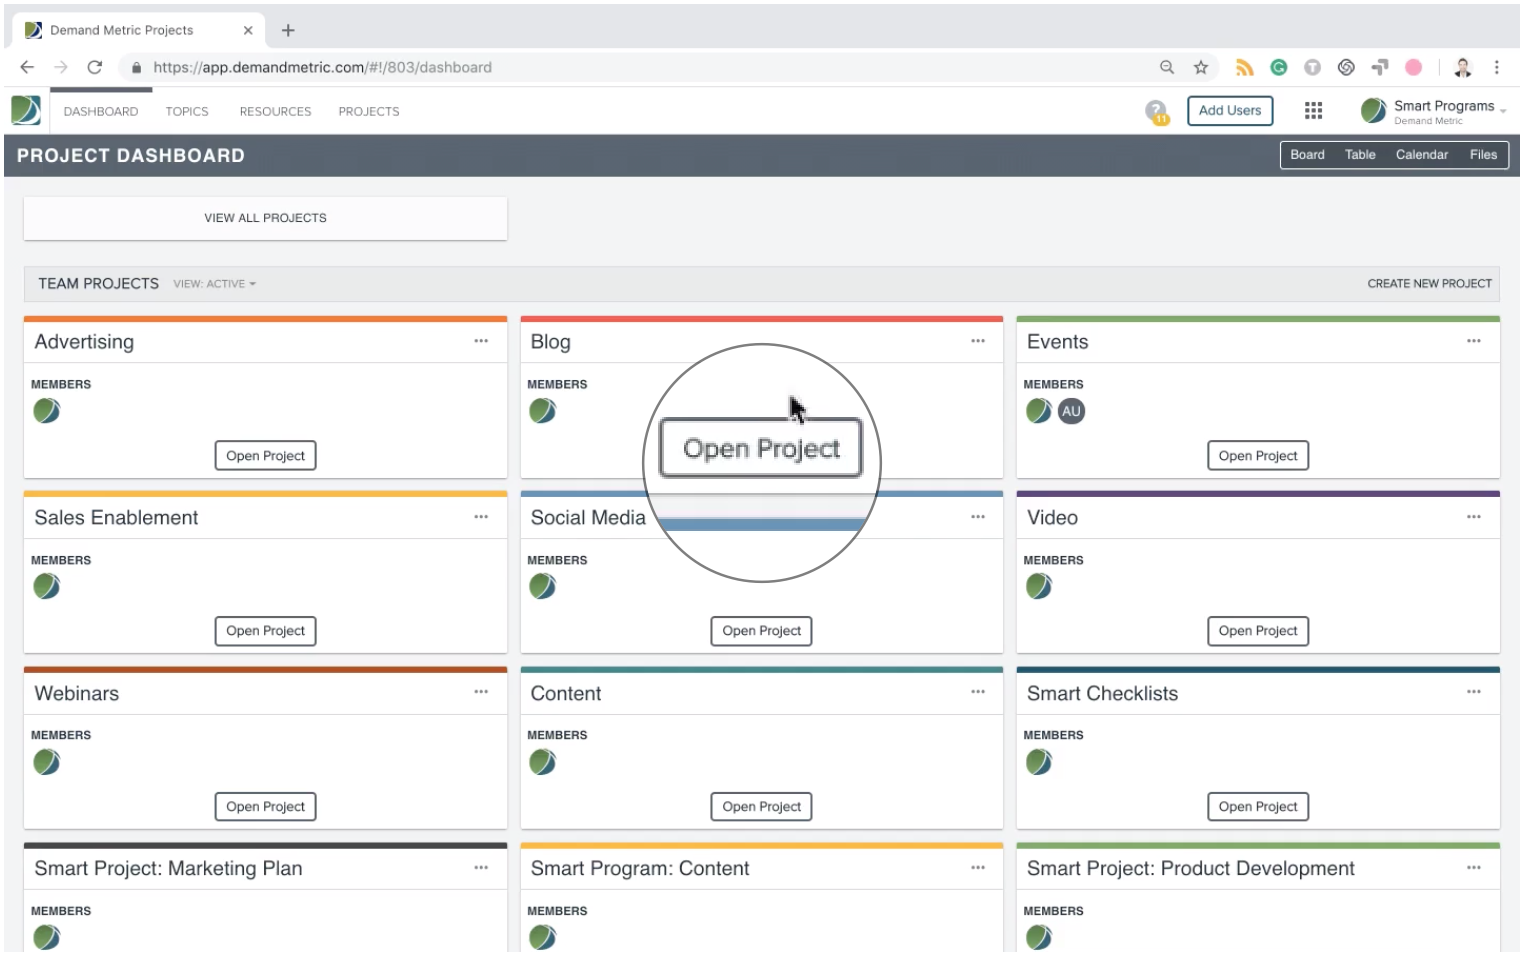Screen dimensions: 1522x956
Task: Click the browser back arrow
Action: coord(27,67)
